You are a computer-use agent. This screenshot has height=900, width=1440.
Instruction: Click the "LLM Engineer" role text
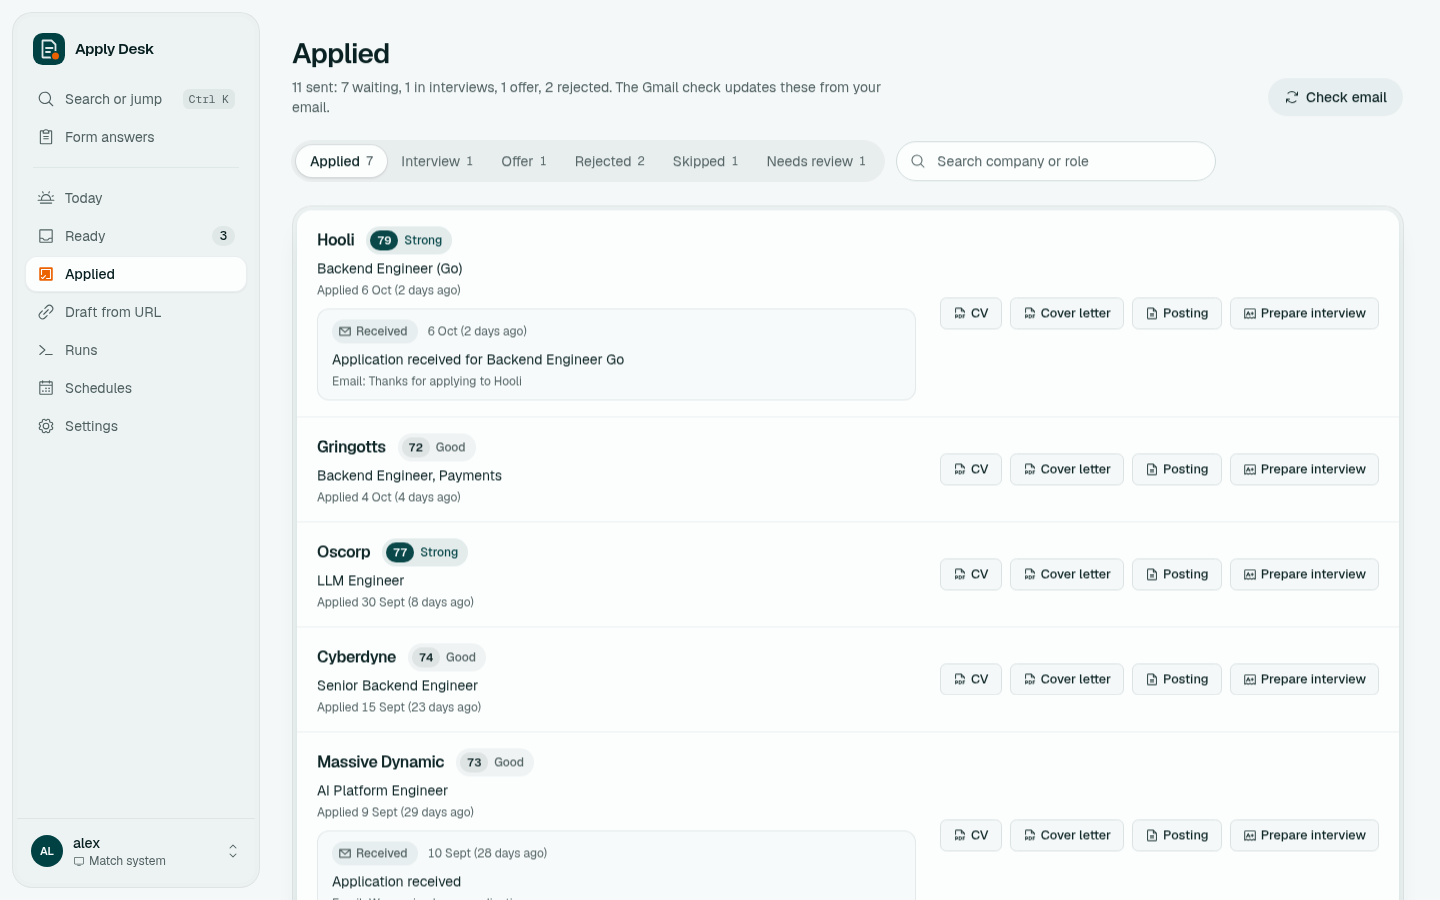click(360, 581)
